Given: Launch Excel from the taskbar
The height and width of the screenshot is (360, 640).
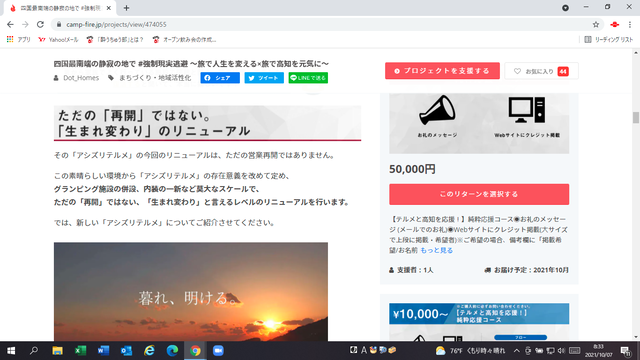Looking at the screenshot, I should point(80,351).
